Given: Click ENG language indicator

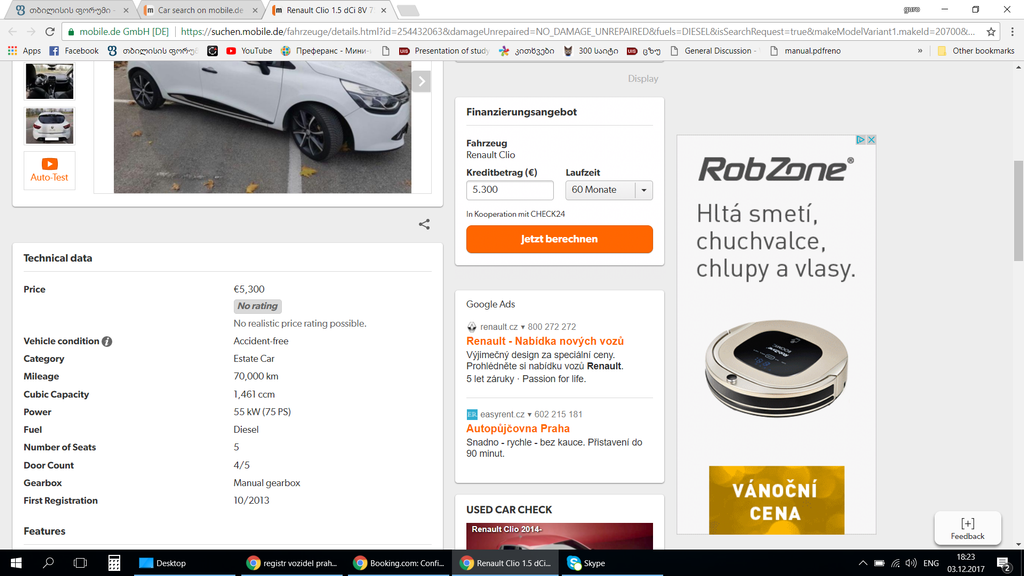Looking at the screenshot, I should [931, 563].
